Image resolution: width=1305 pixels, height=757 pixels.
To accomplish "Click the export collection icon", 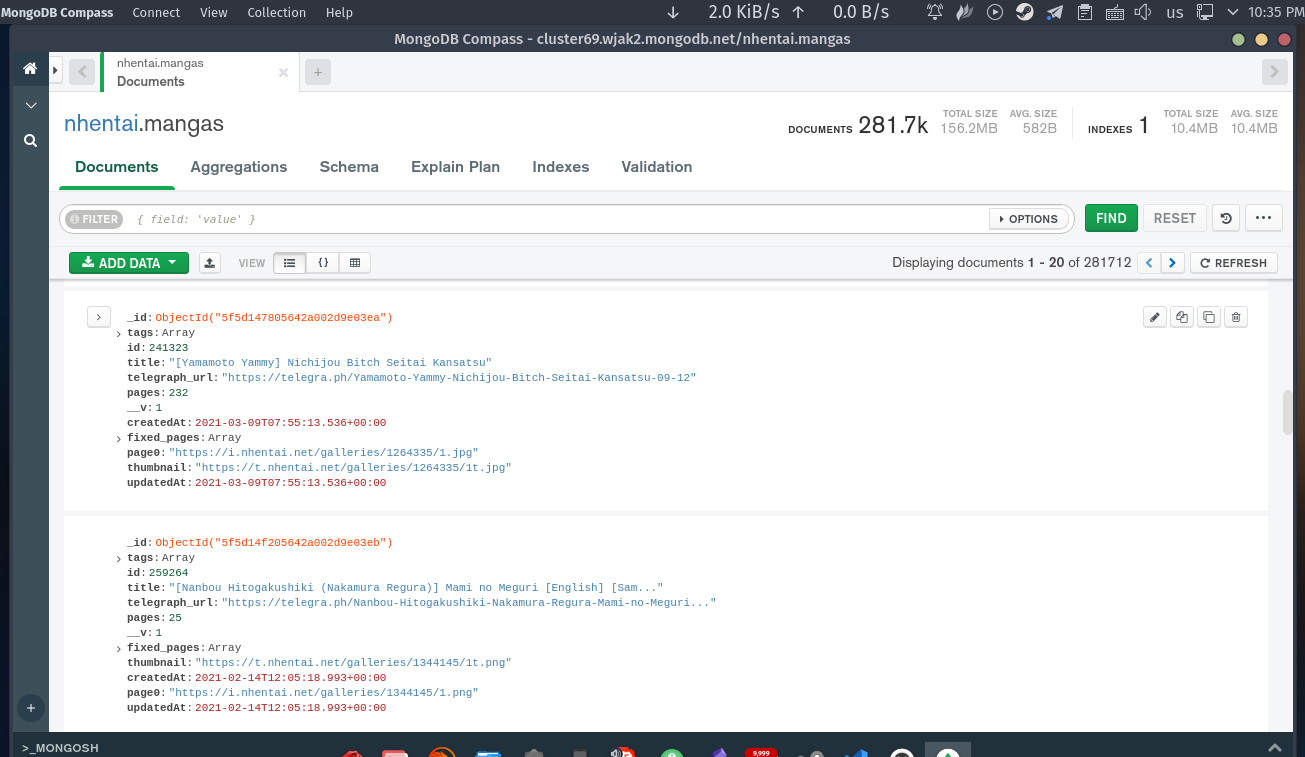I will [x=210, y=263].
